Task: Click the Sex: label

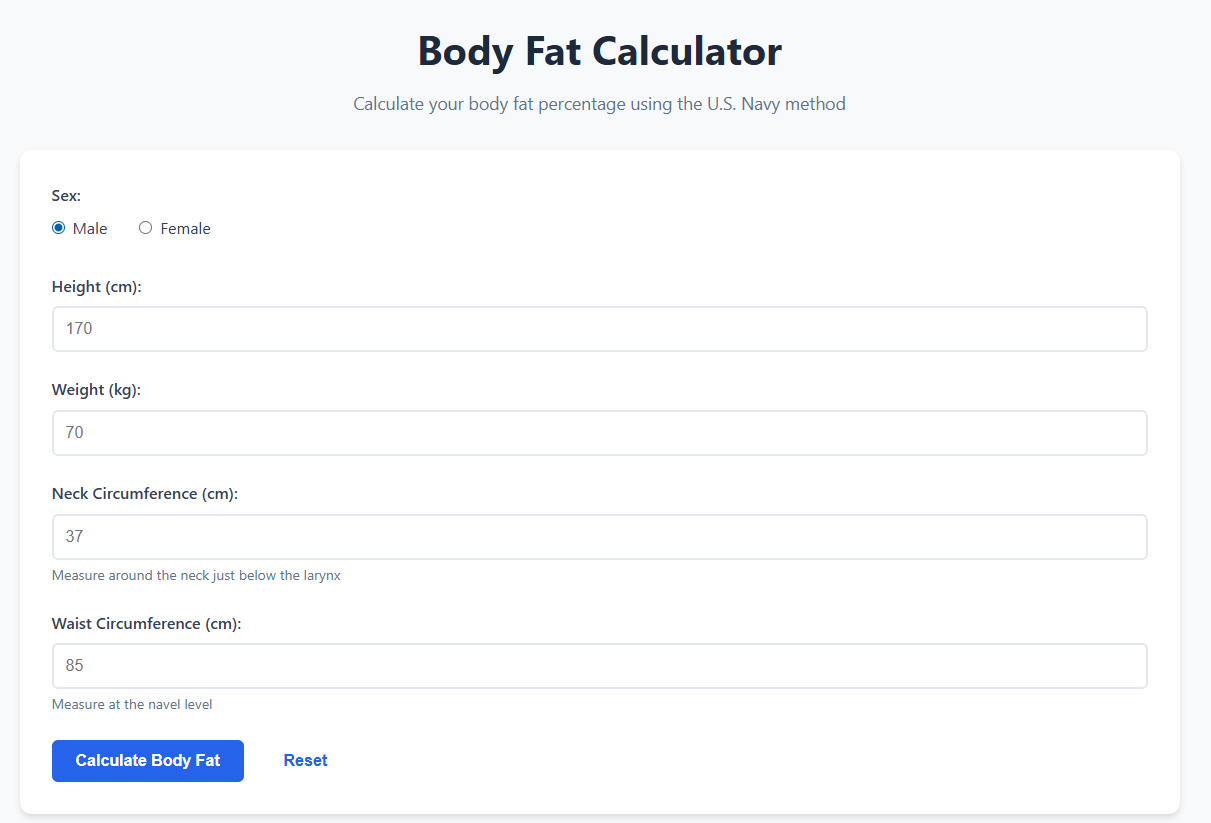Action: (x=66, y=195)
